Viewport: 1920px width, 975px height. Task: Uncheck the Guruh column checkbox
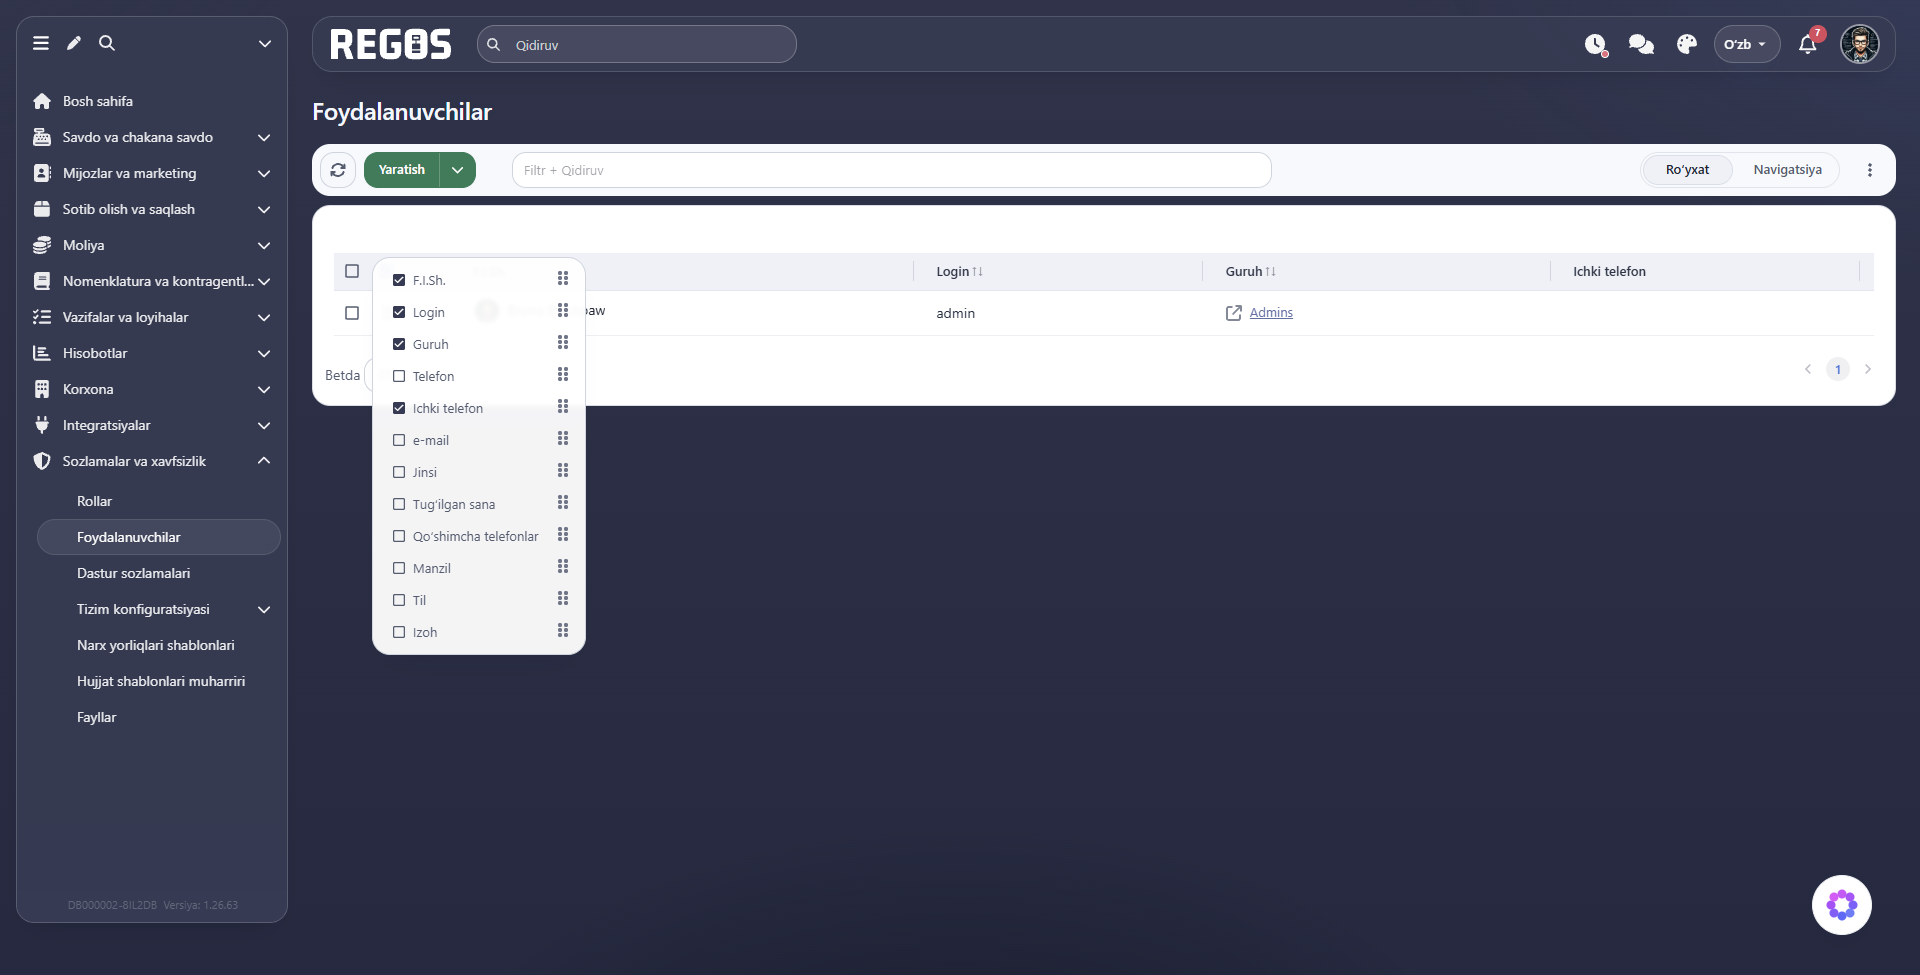tap(399, 344)
